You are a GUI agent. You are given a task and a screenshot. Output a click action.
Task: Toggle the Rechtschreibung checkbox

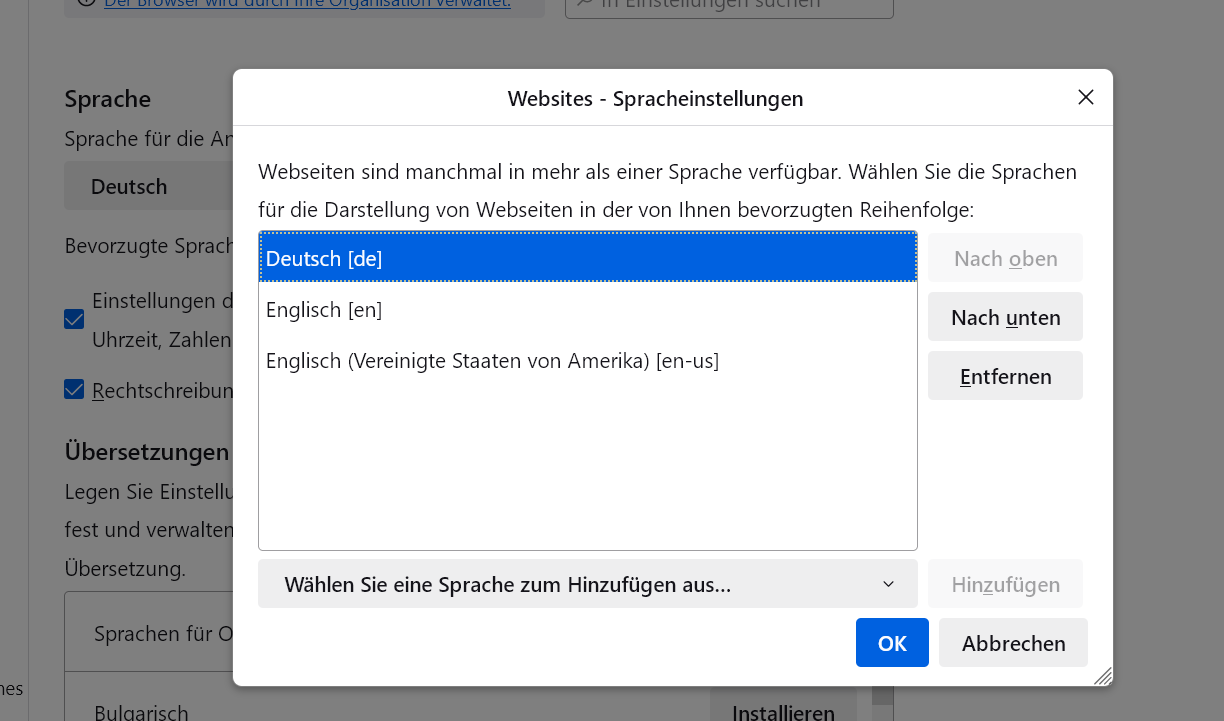coord(74,389)
